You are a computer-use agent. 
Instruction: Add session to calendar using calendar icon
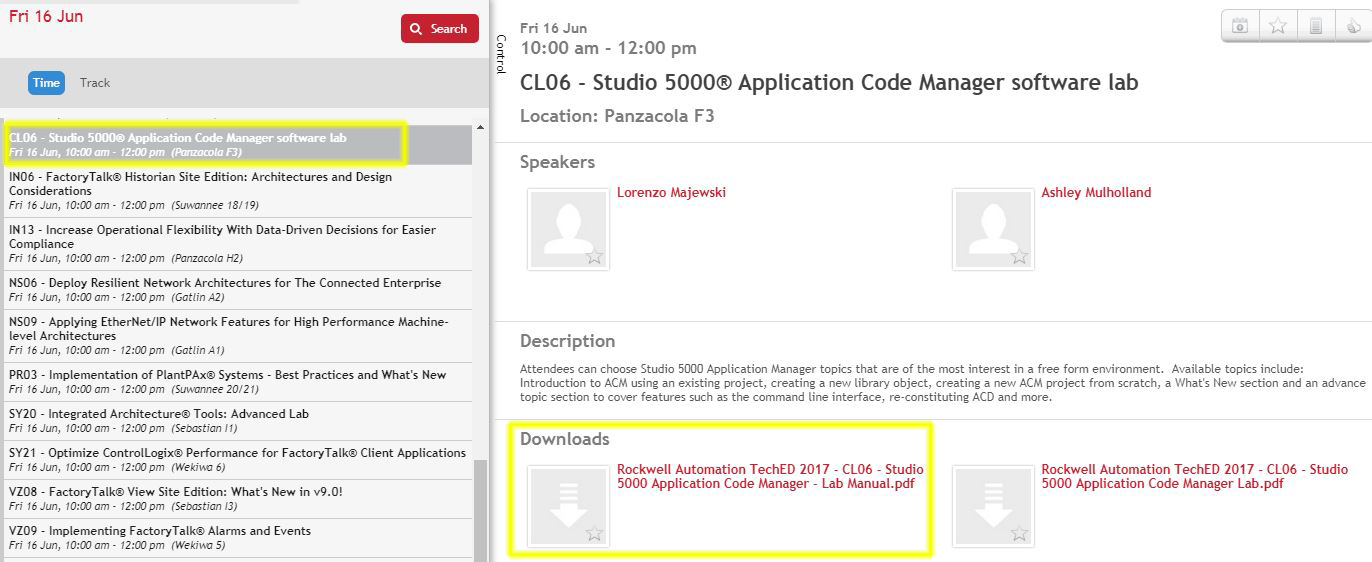pyautogui.click(x=1240, y=26)
